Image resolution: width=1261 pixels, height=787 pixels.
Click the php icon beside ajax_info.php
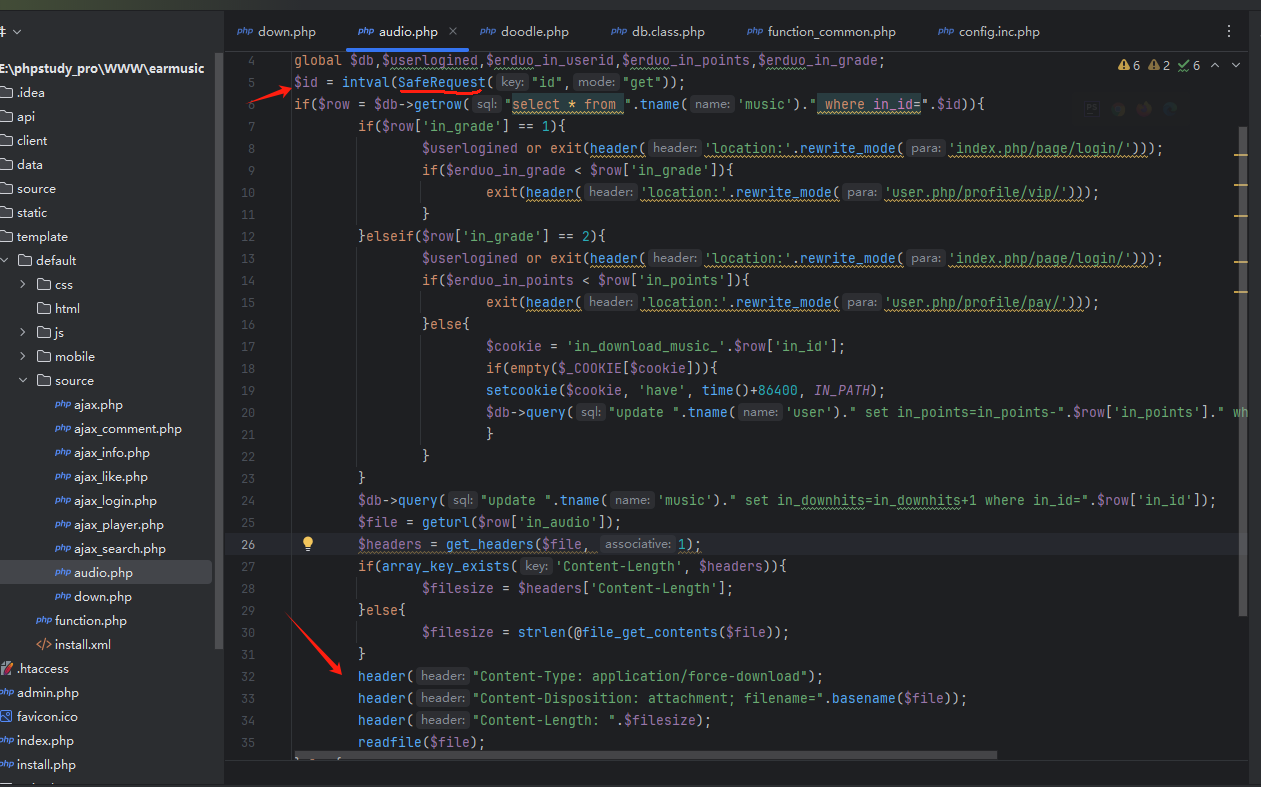point(63,452)
